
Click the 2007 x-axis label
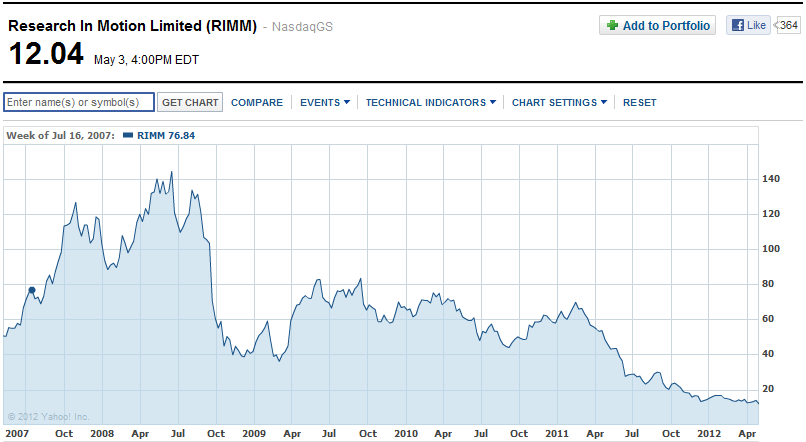(17, 433)
